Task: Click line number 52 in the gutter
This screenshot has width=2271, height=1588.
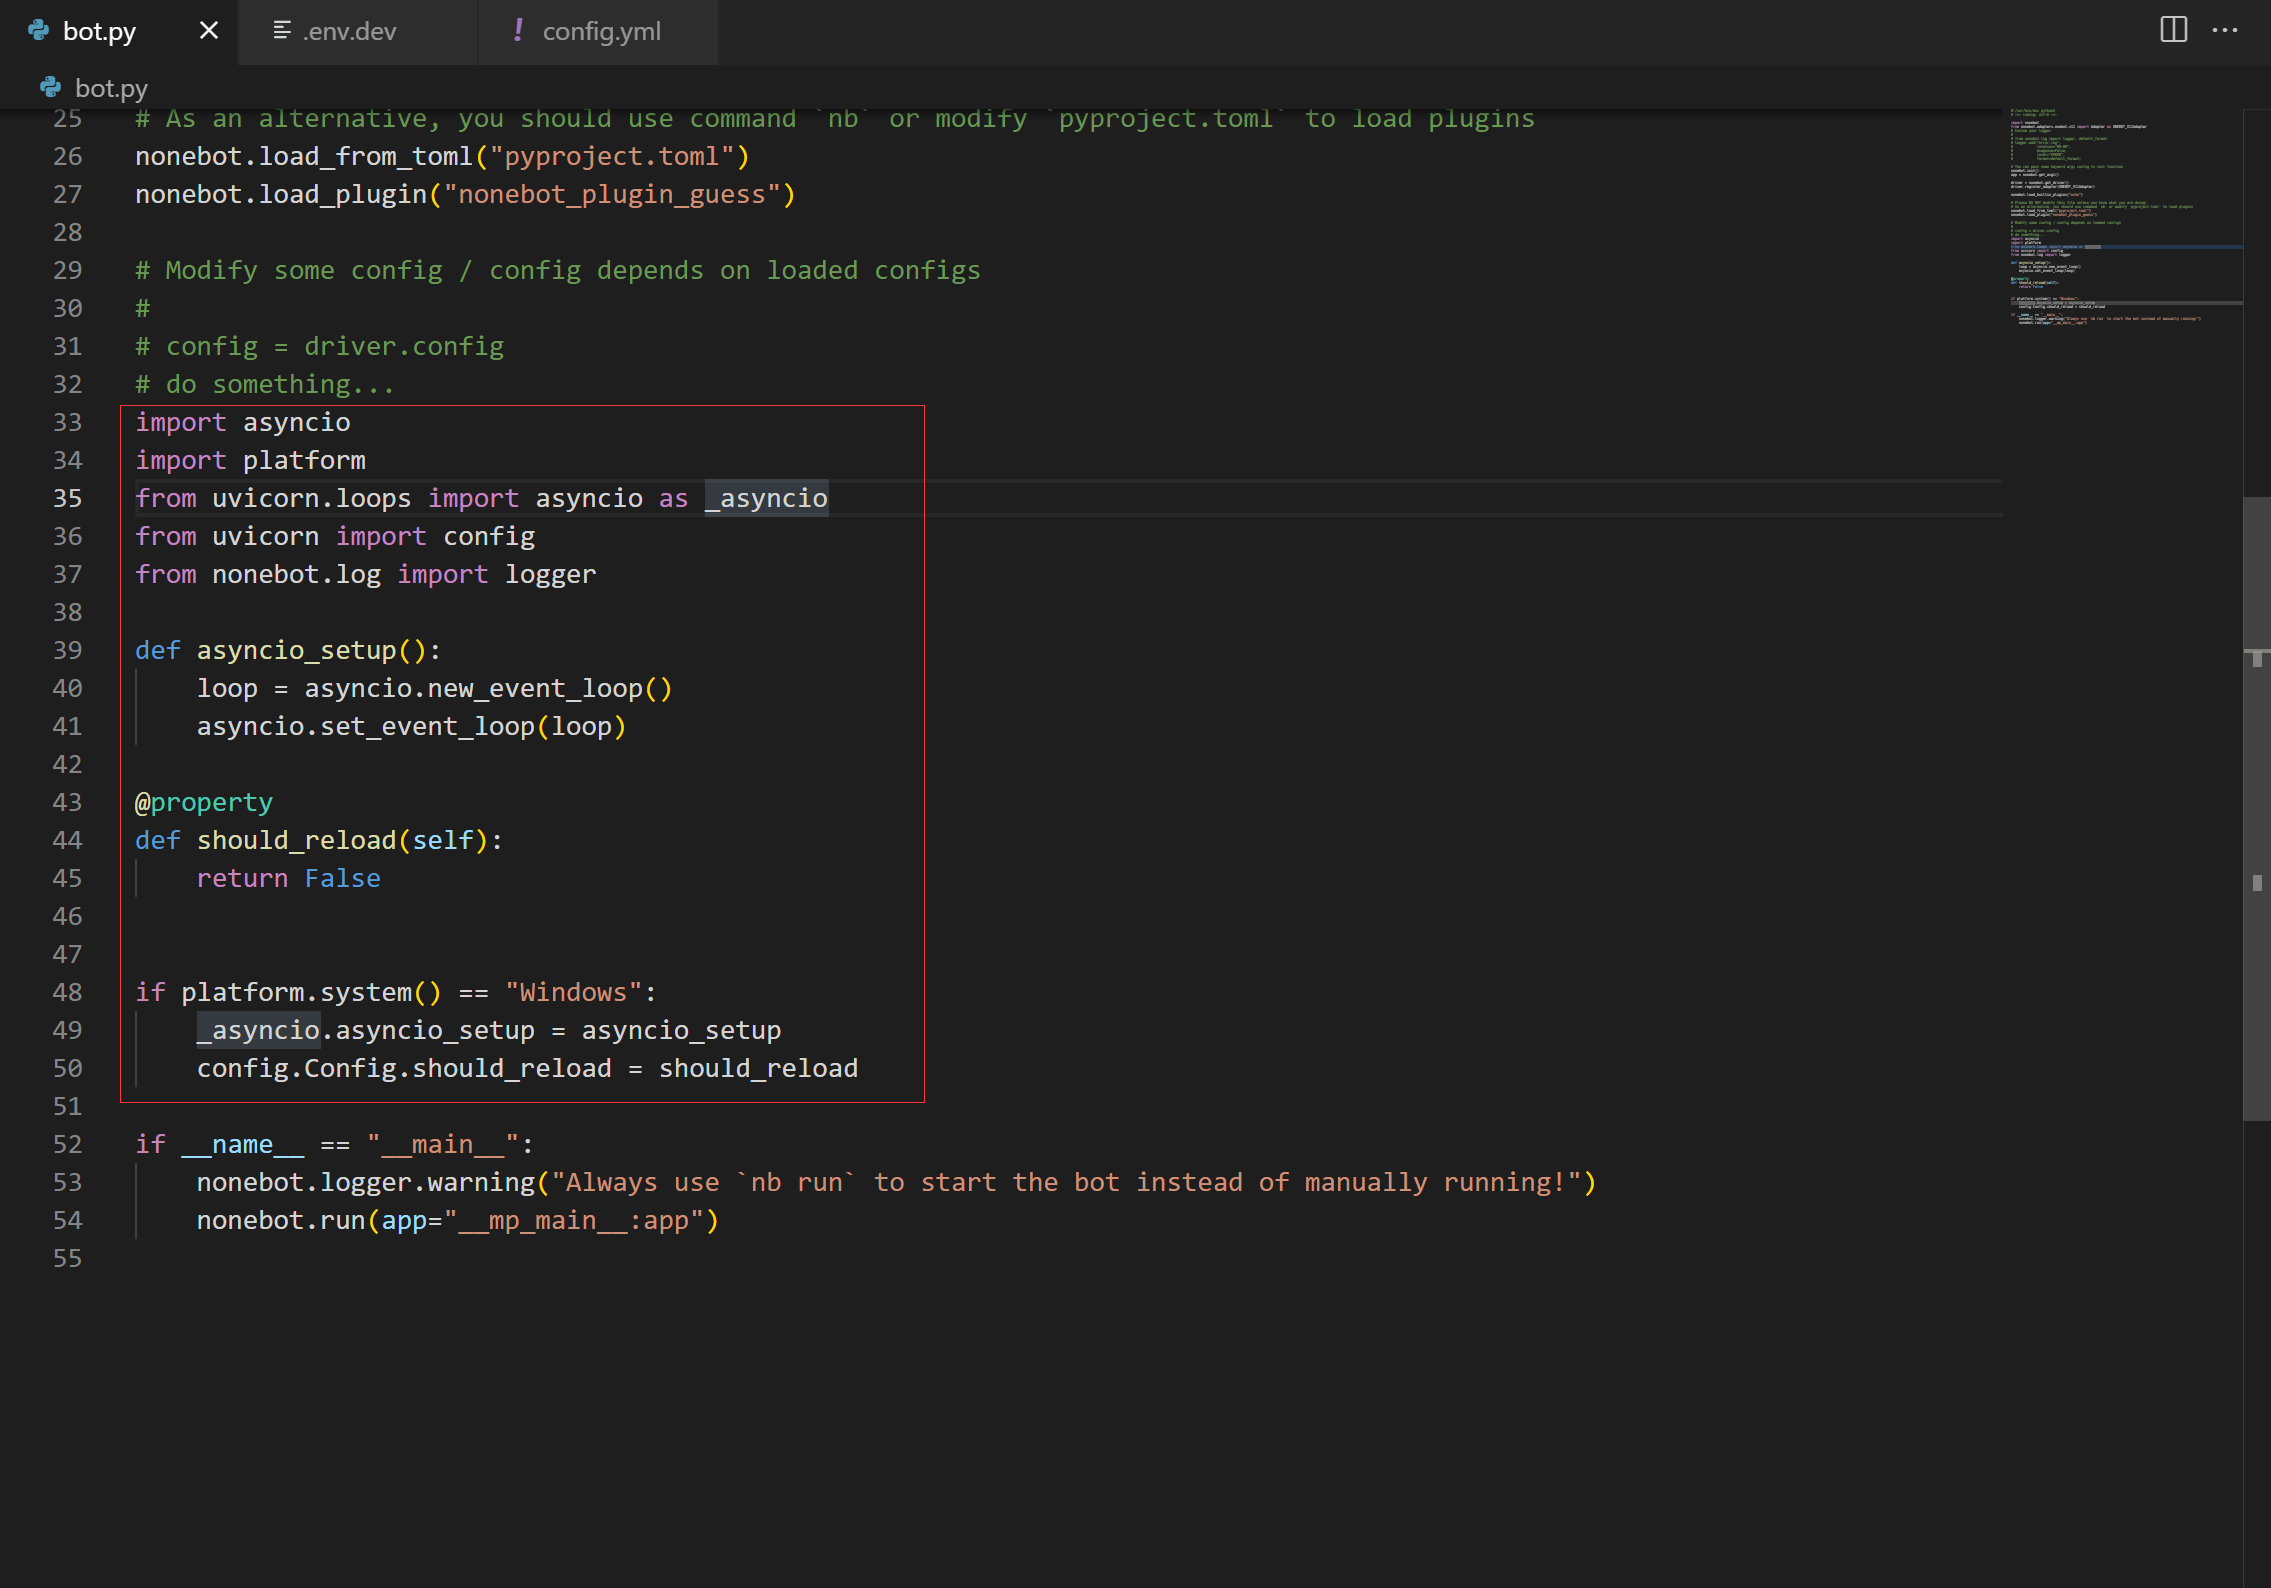Action: tap(68, 1144)
